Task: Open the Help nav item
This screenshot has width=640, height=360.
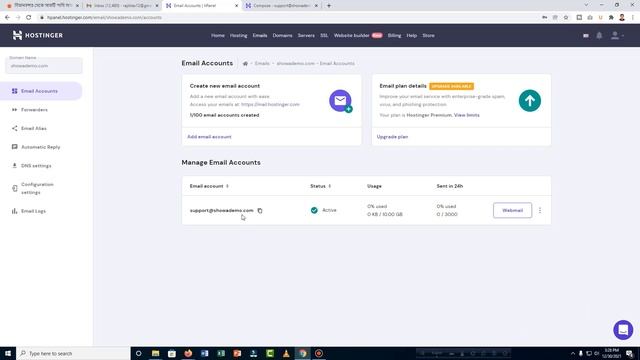Action: click(x=411, y=36)
